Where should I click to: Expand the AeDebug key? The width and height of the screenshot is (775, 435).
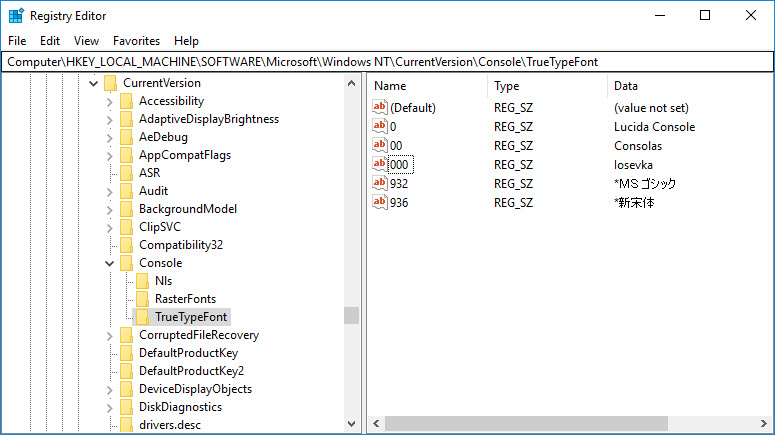110,138
